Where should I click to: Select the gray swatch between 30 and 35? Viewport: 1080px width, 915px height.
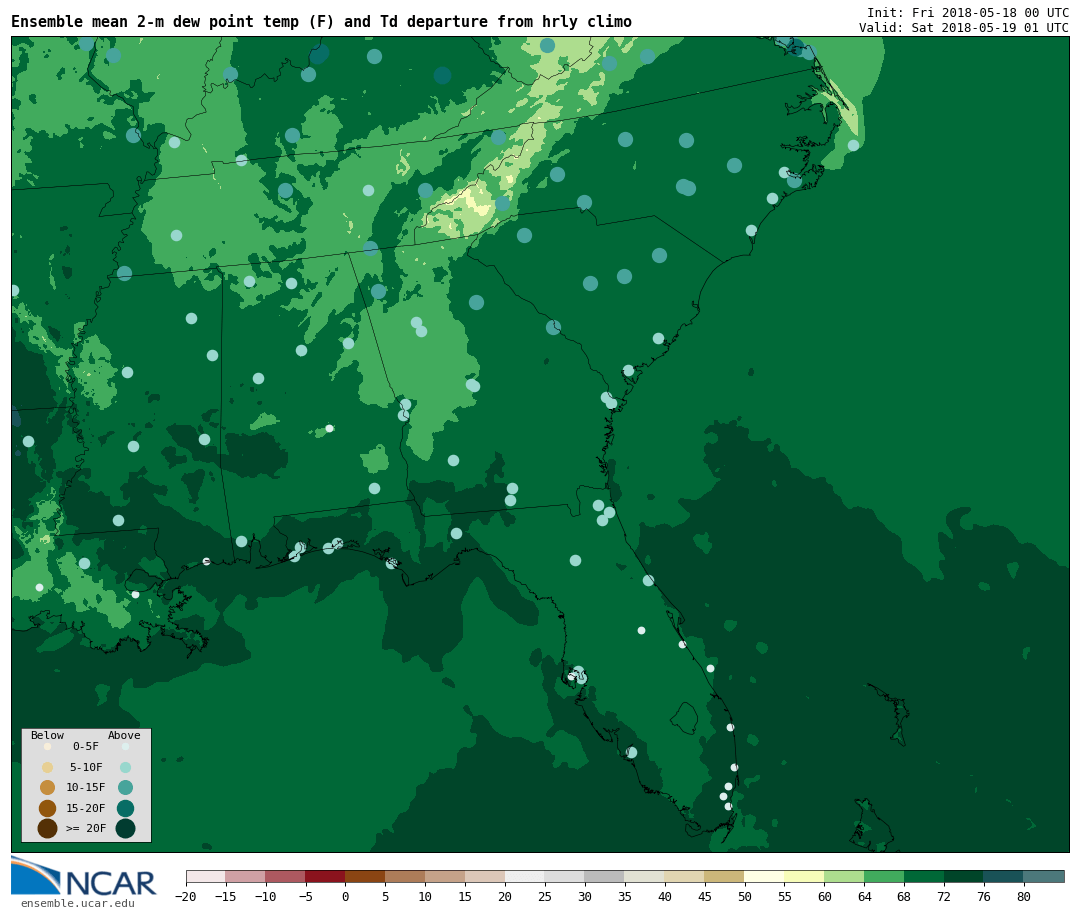[x=605, y=876]
